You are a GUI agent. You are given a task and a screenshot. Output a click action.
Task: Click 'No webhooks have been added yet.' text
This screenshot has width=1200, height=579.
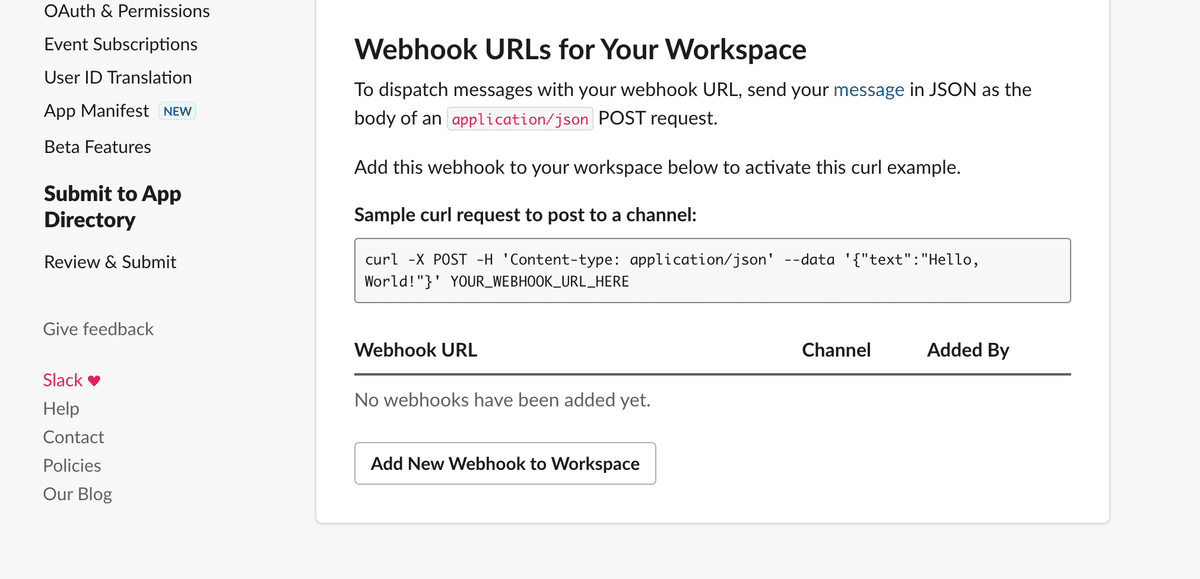point(502,400)
